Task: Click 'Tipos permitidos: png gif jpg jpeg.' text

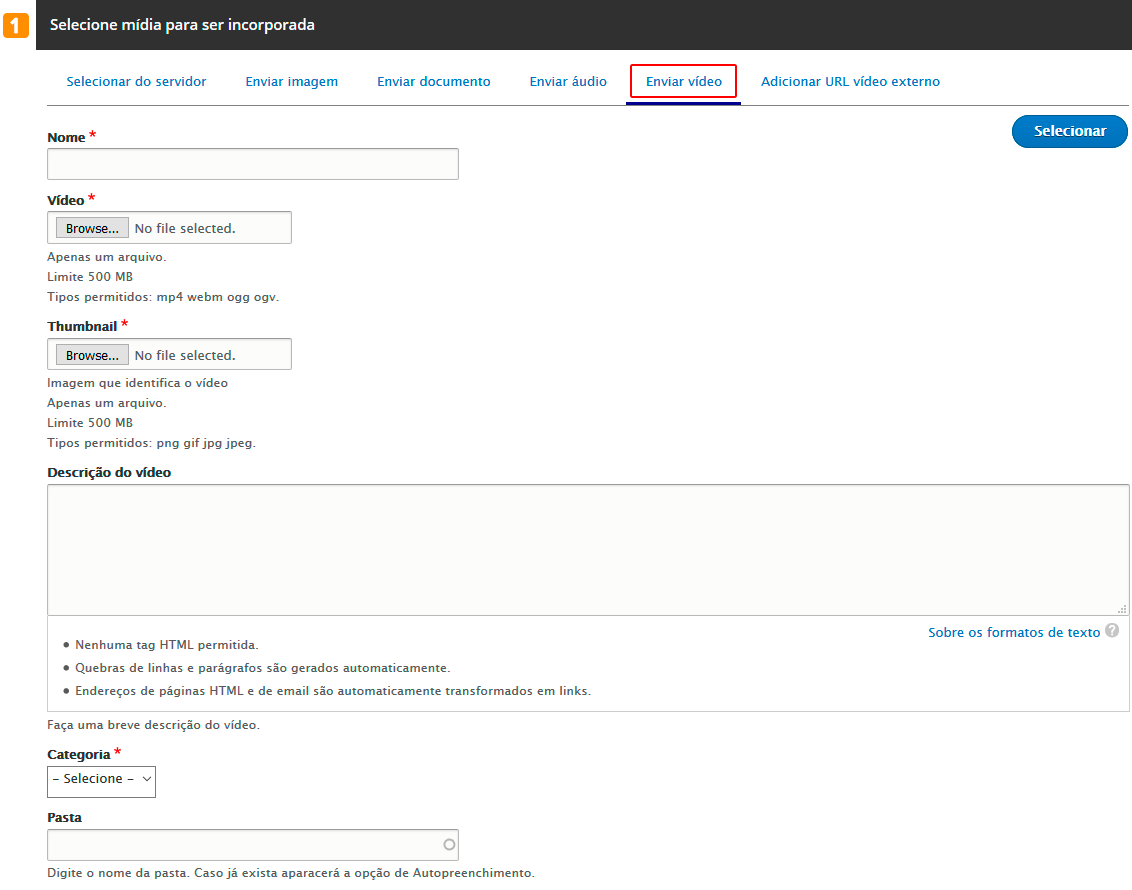Action: [152, 442]
